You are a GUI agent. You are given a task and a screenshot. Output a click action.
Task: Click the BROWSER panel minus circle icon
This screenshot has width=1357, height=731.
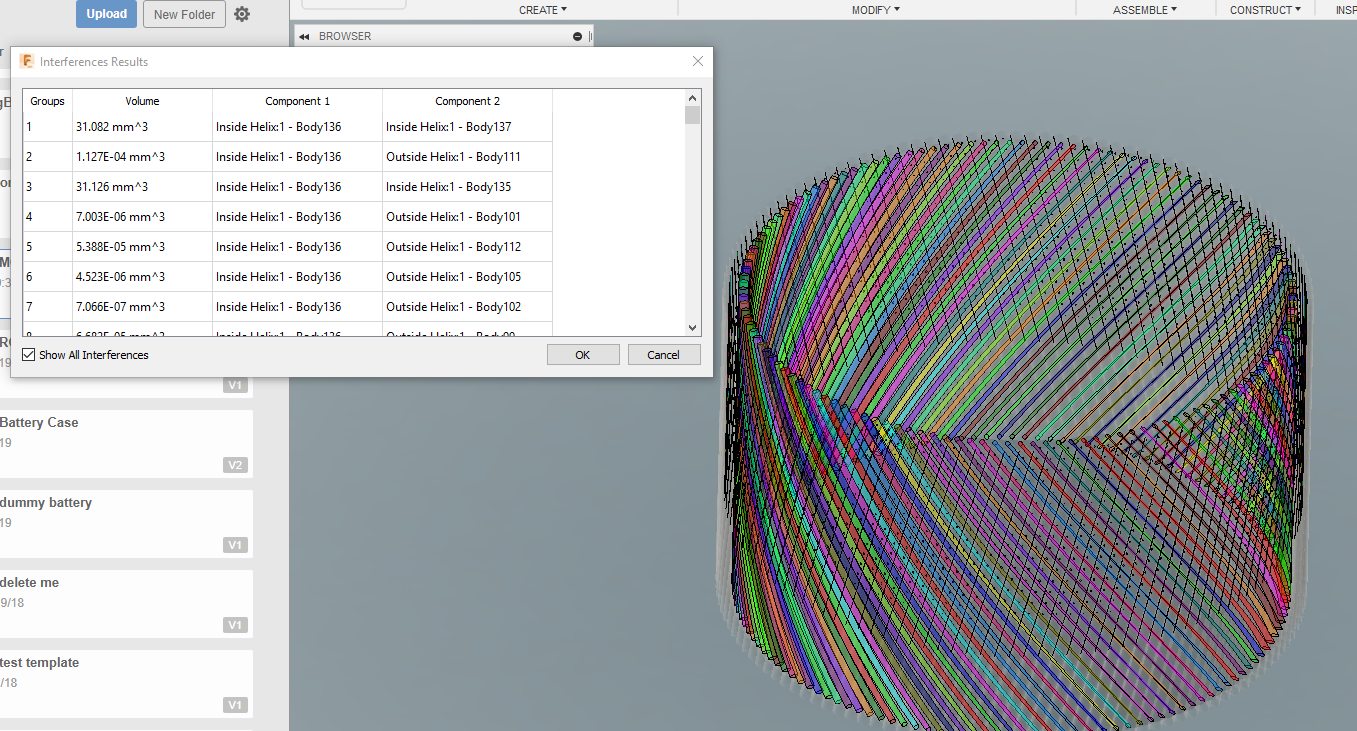point(577,37)
